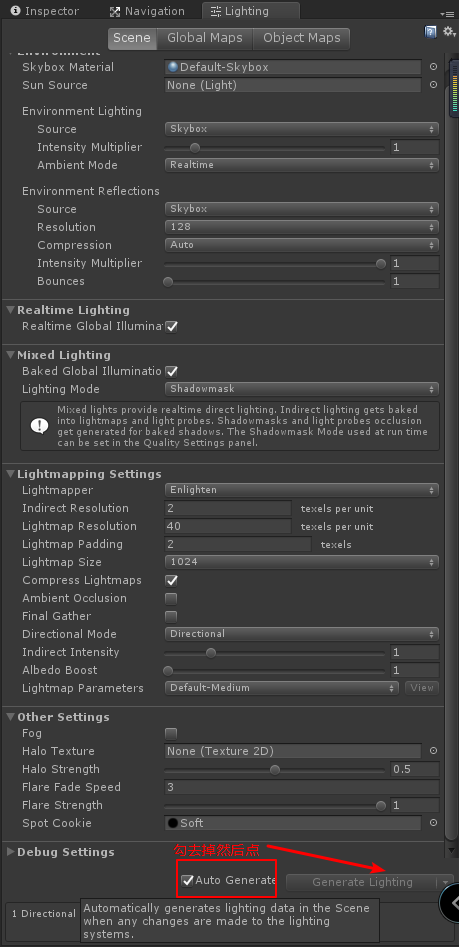Open the Sun Source object picker

(x=433, y=85)
